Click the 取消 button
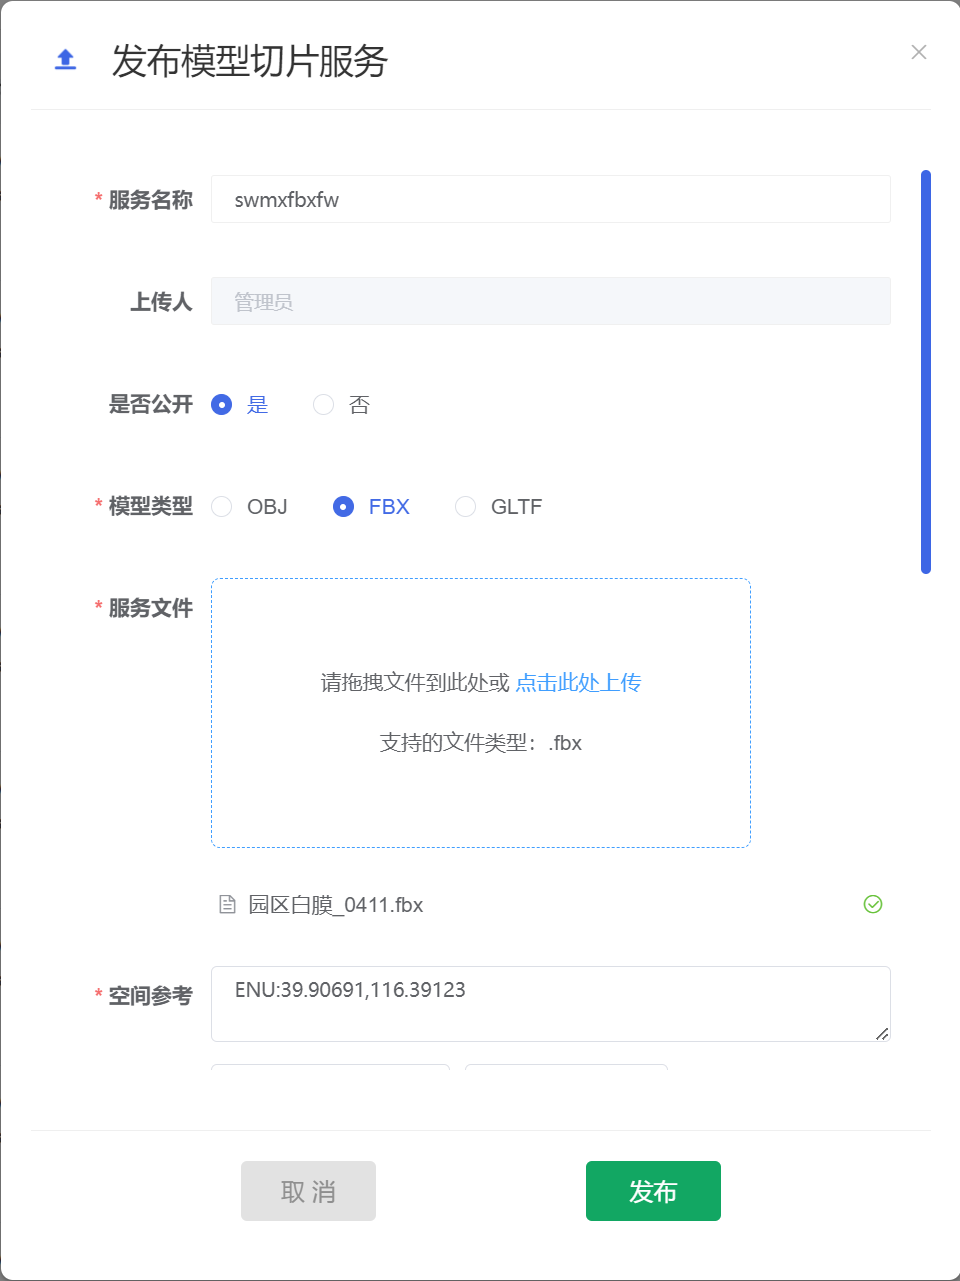Screen dimensions: 960x1281 308,1191
